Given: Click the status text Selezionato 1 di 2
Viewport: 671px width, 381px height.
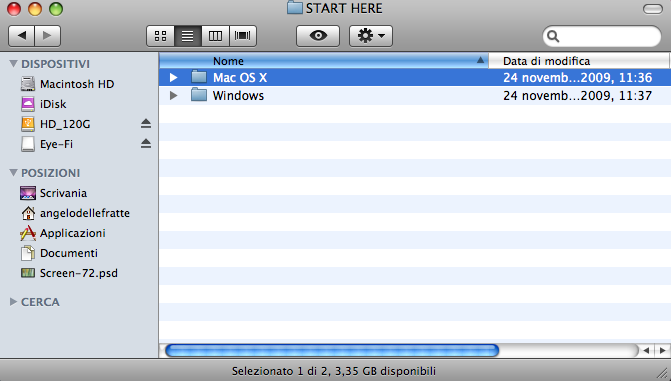Looking at the screenshot, I should 281,371.
